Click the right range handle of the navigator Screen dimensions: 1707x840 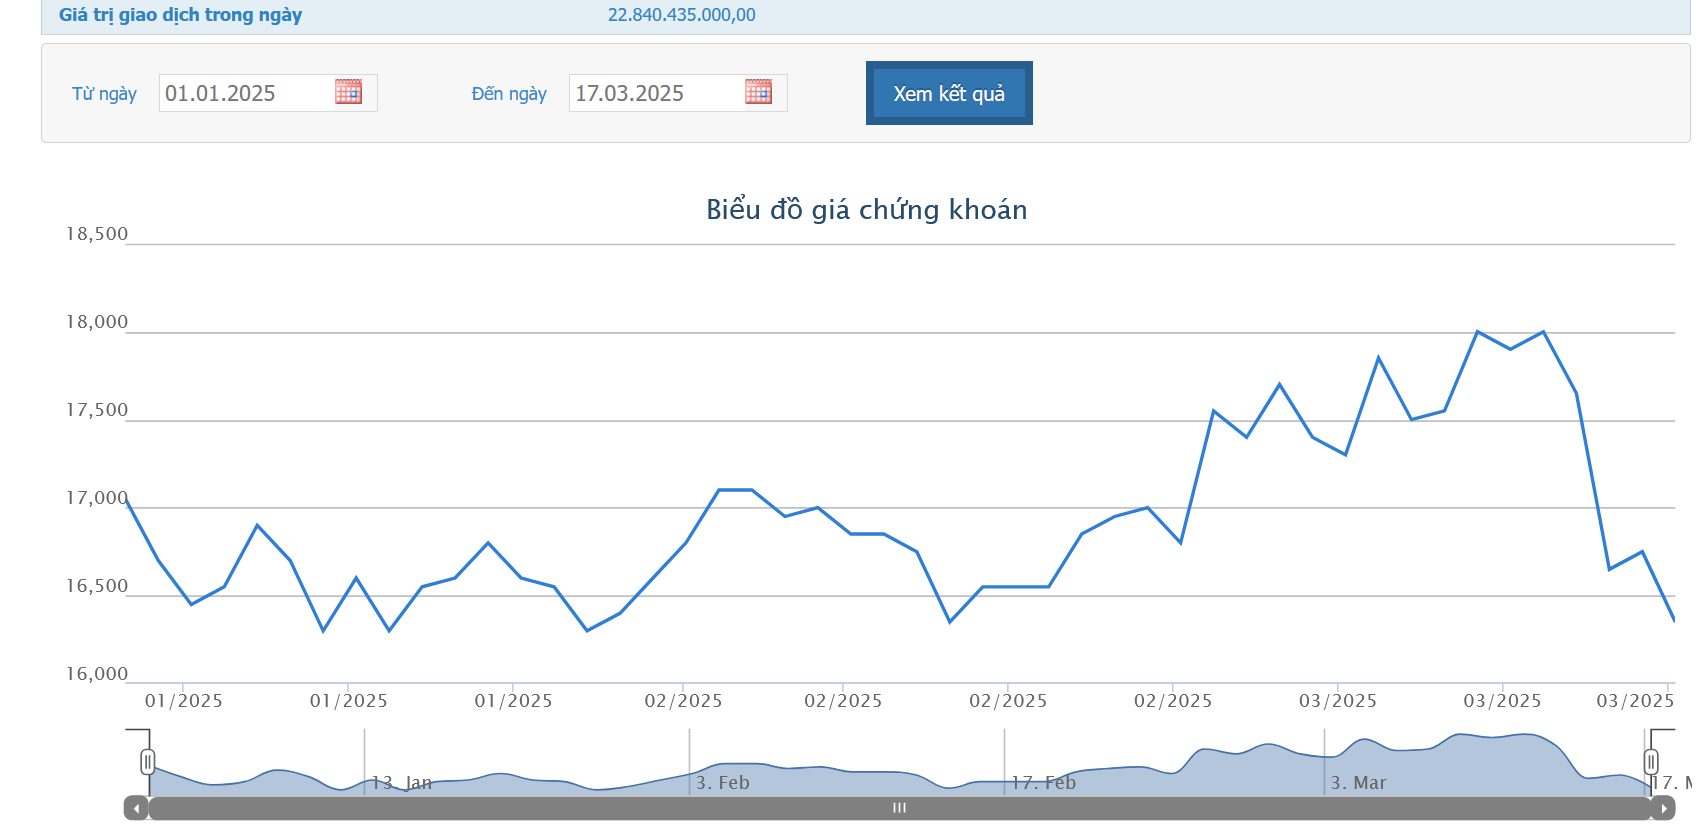pos(1651,763)
